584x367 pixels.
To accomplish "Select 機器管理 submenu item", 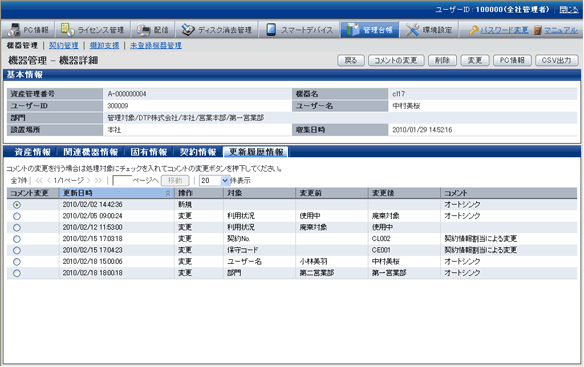I will coord(22,45).
